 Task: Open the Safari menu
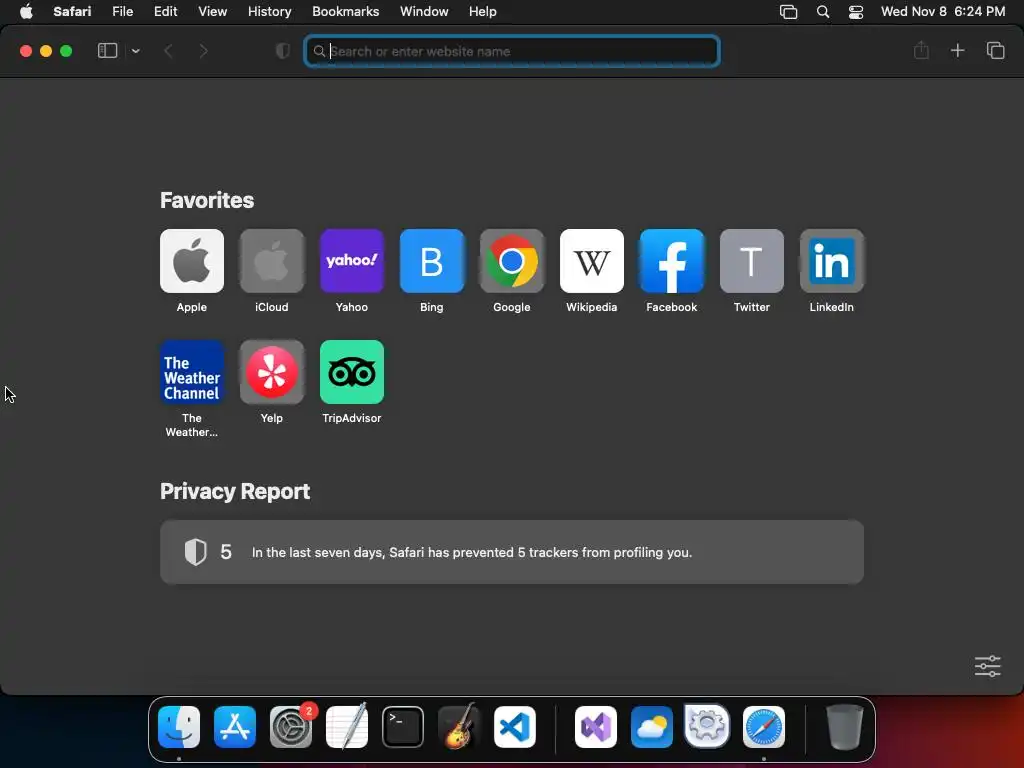[72, 12]
